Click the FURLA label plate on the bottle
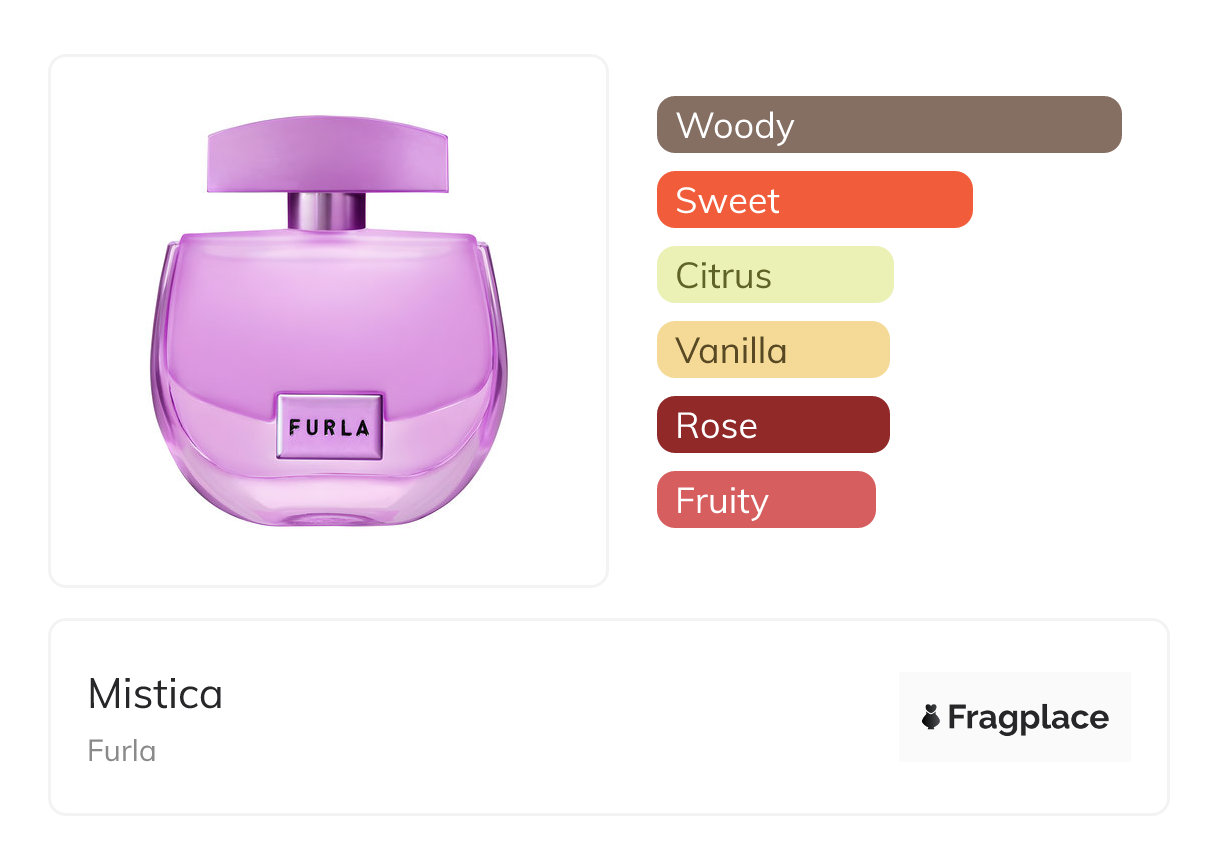 coord(329,427)
